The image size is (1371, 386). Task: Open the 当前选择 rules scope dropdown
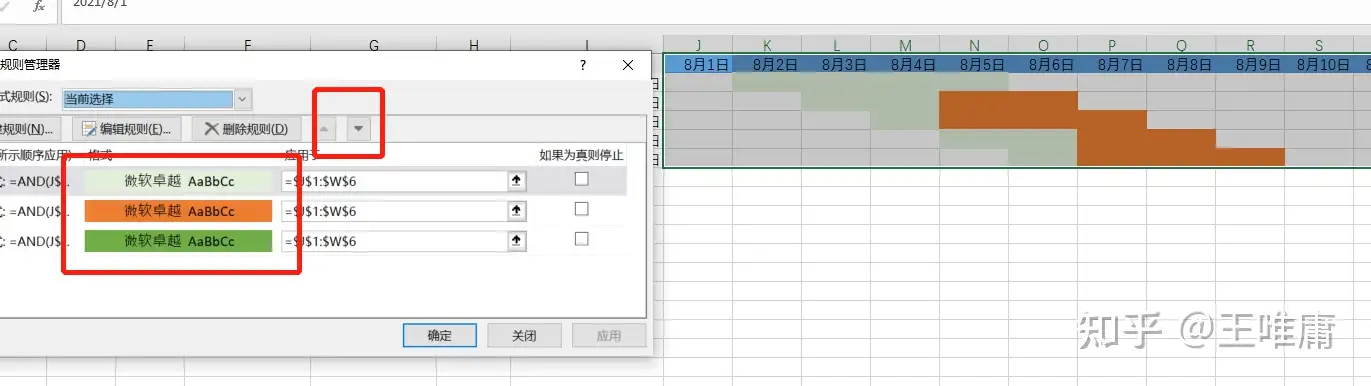[x=243, y=99]
